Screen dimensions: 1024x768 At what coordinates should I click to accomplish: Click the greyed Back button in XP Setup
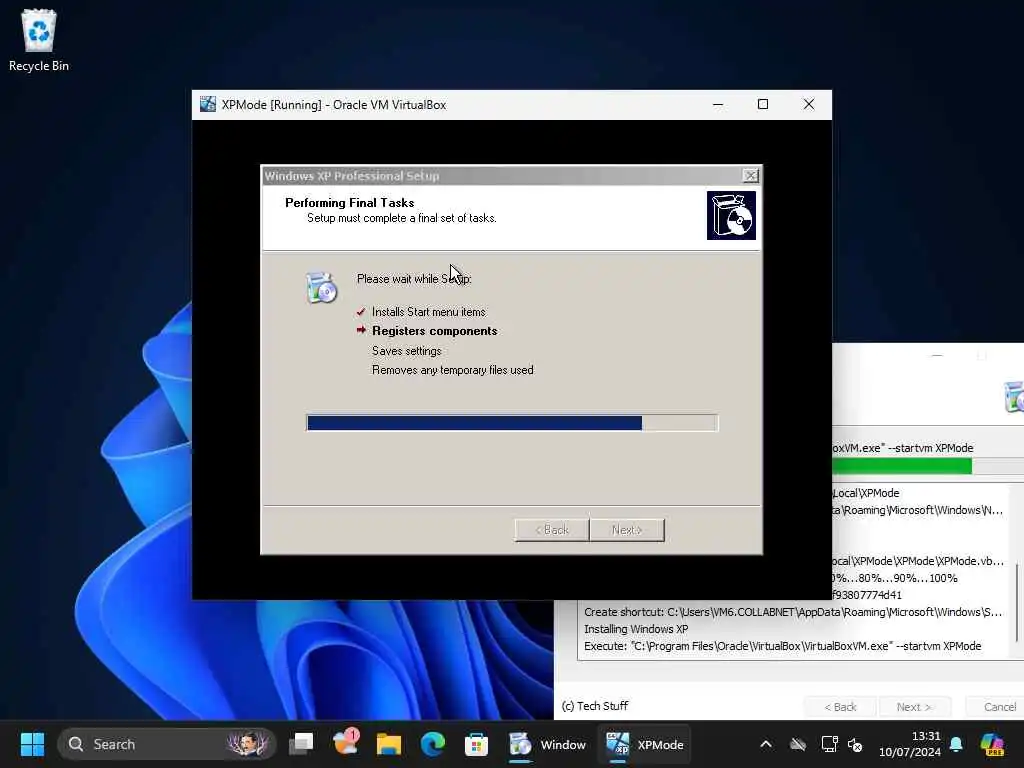point(552,530)
